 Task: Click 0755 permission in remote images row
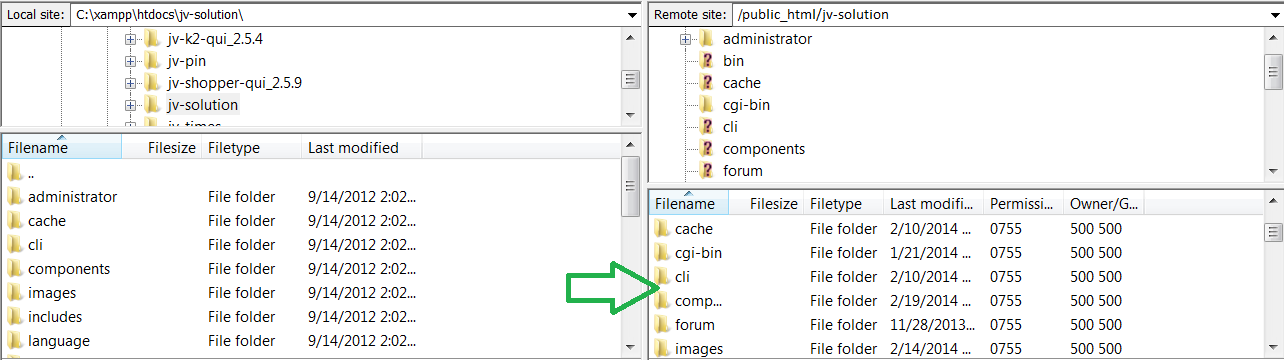[1006, 349]
